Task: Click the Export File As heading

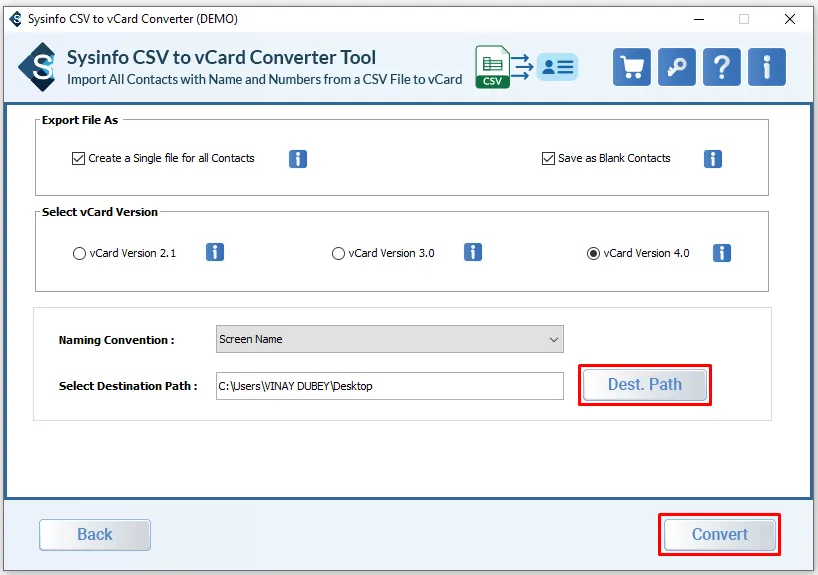Action: pyautogui.click(x=80, y=120)
